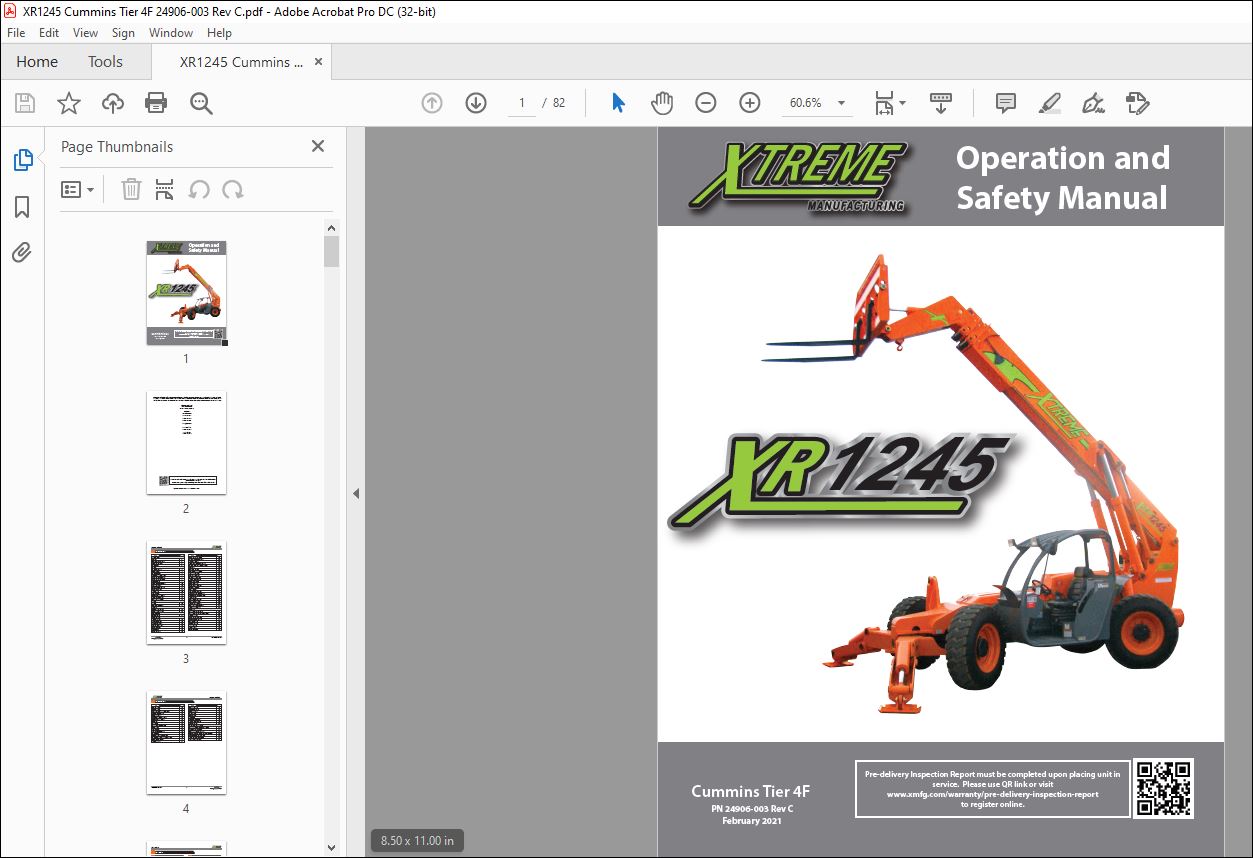
Task: Open the File menu
Action: point(16,33)
